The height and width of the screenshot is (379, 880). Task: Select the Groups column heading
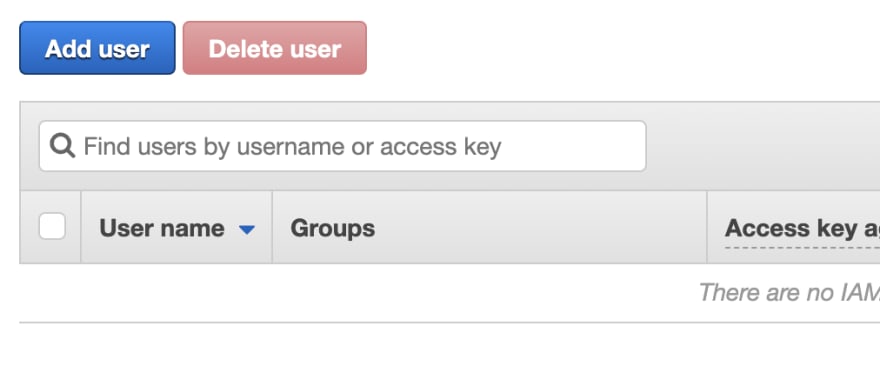333,228
